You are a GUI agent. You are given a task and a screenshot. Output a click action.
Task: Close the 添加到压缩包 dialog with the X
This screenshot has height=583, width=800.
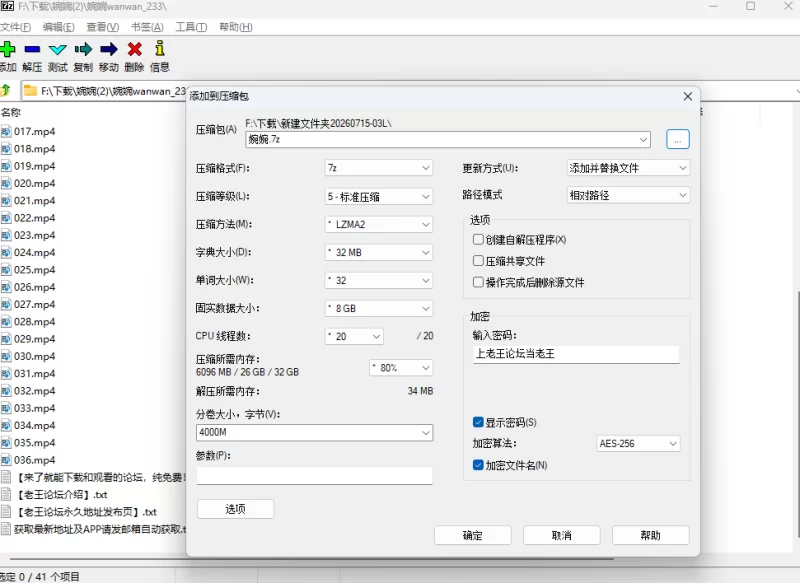[688, 96]
